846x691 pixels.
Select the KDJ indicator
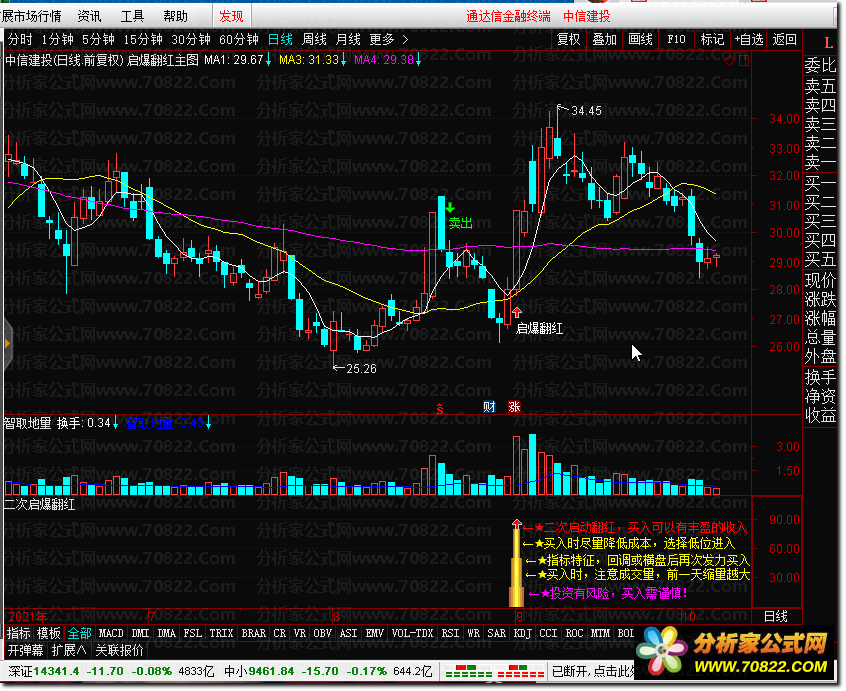522,633
